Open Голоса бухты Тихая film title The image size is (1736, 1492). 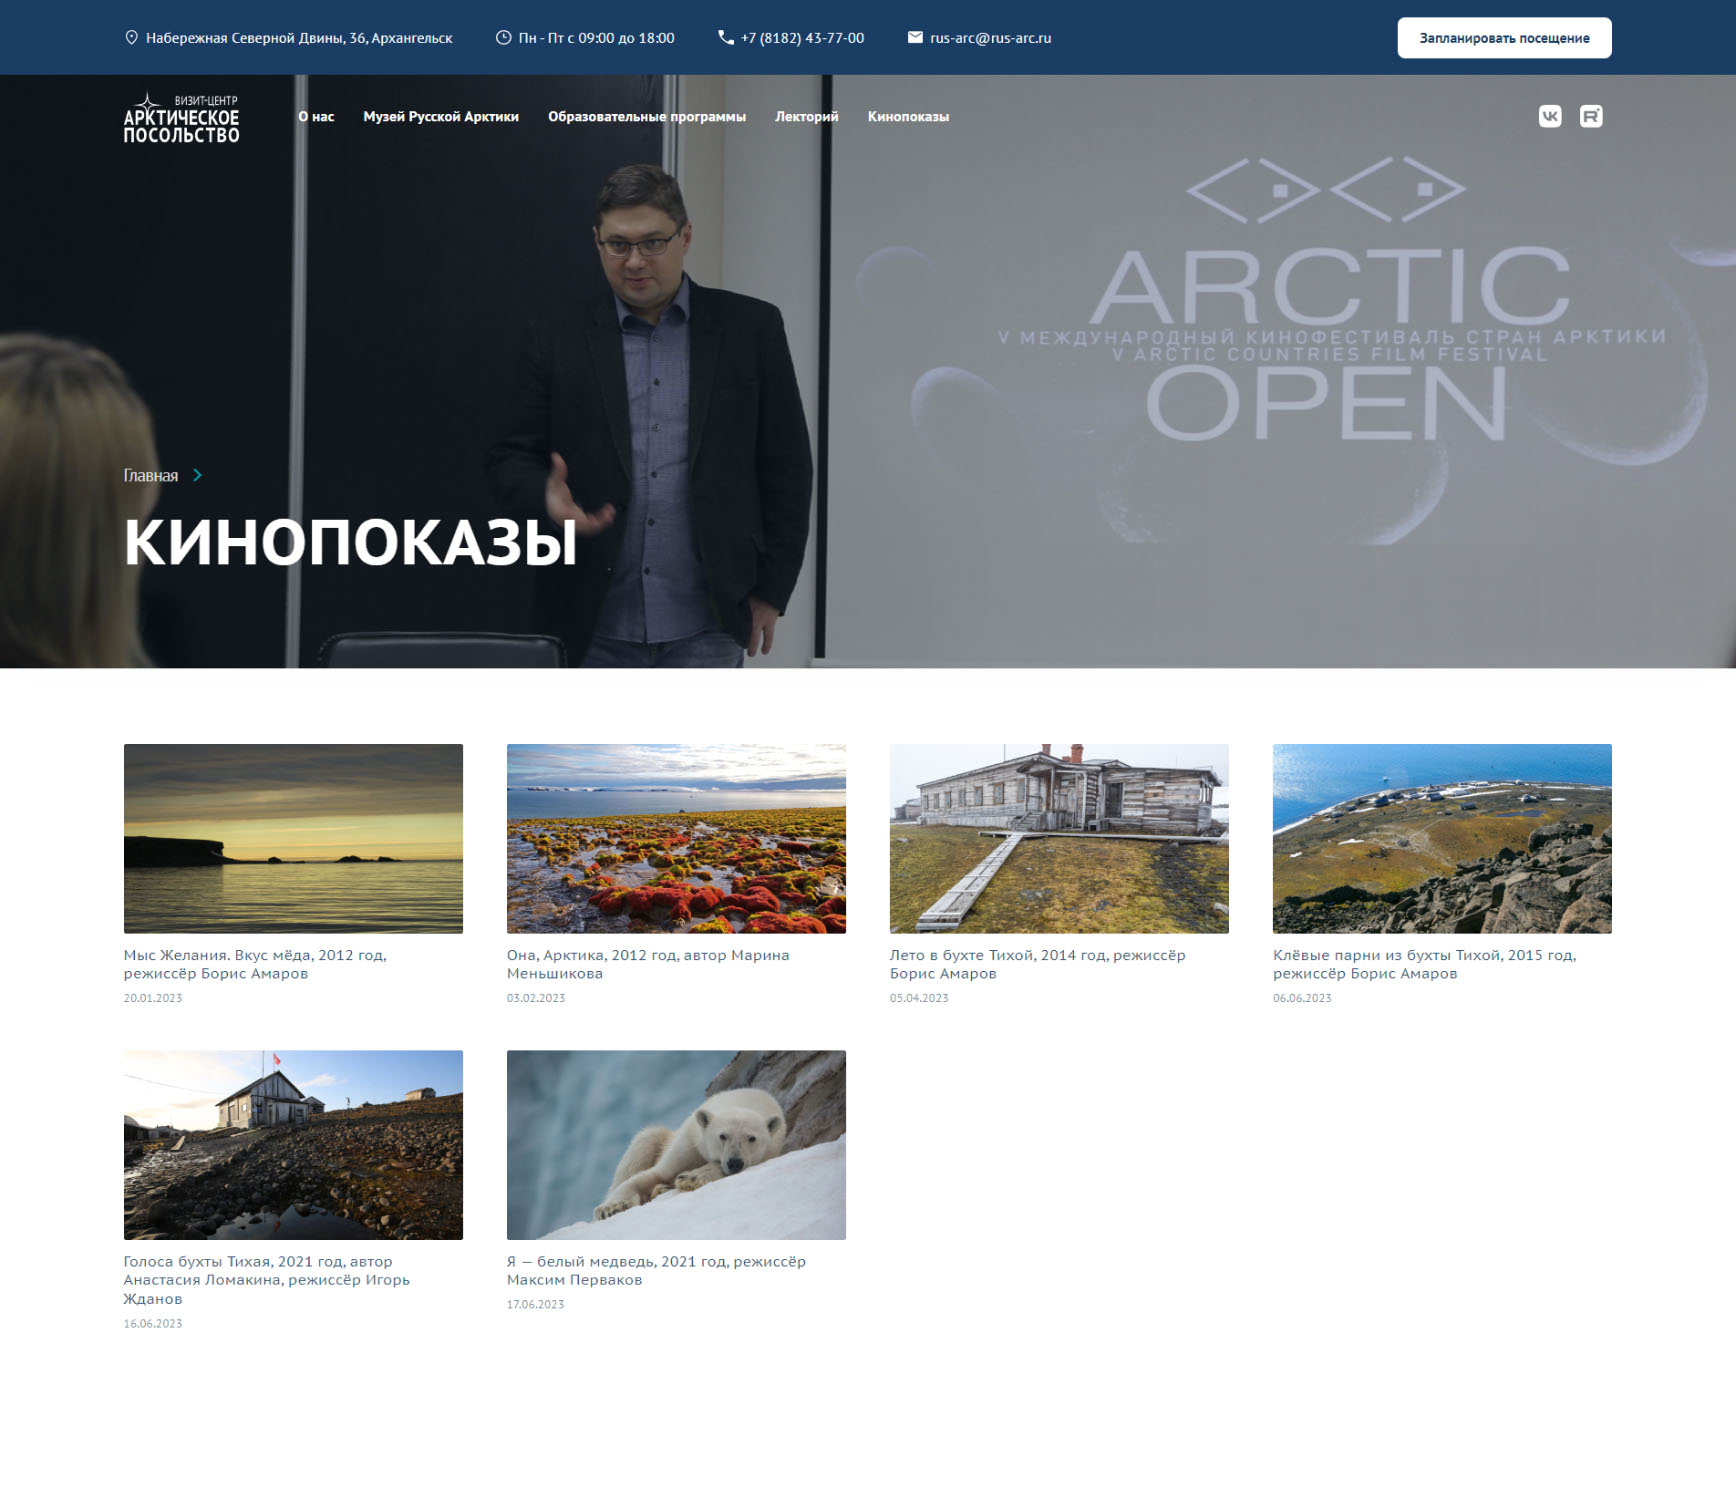tap(267, 1280)
